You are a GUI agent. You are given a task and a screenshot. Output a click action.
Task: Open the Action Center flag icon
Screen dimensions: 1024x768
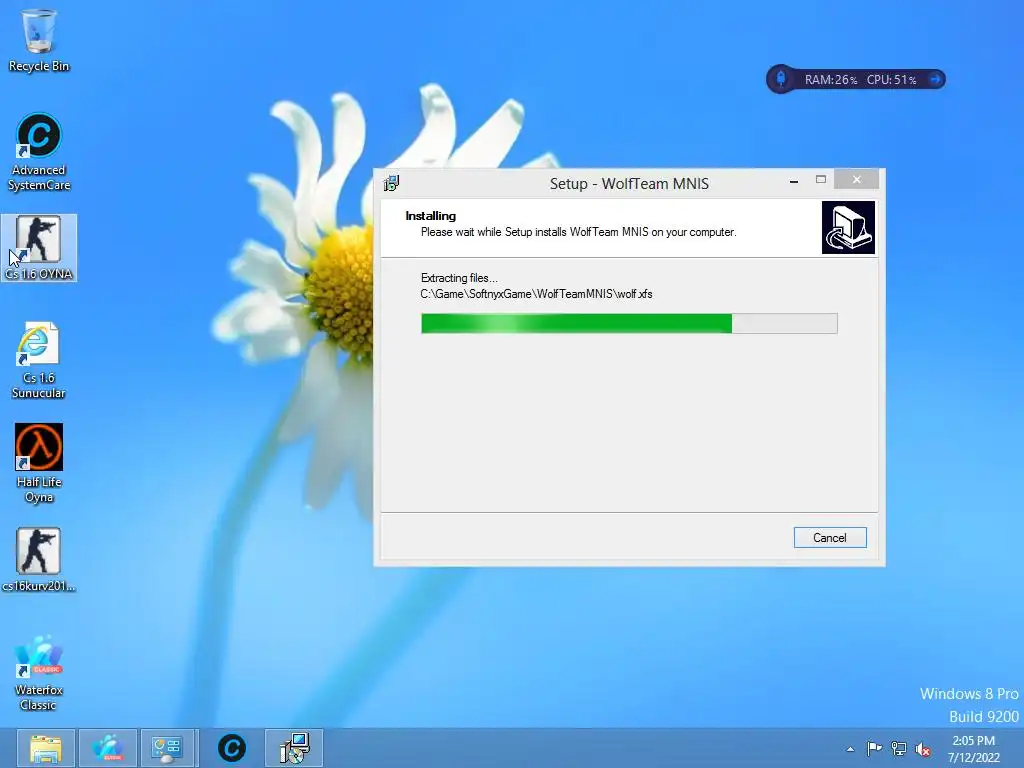coord(874,749)
